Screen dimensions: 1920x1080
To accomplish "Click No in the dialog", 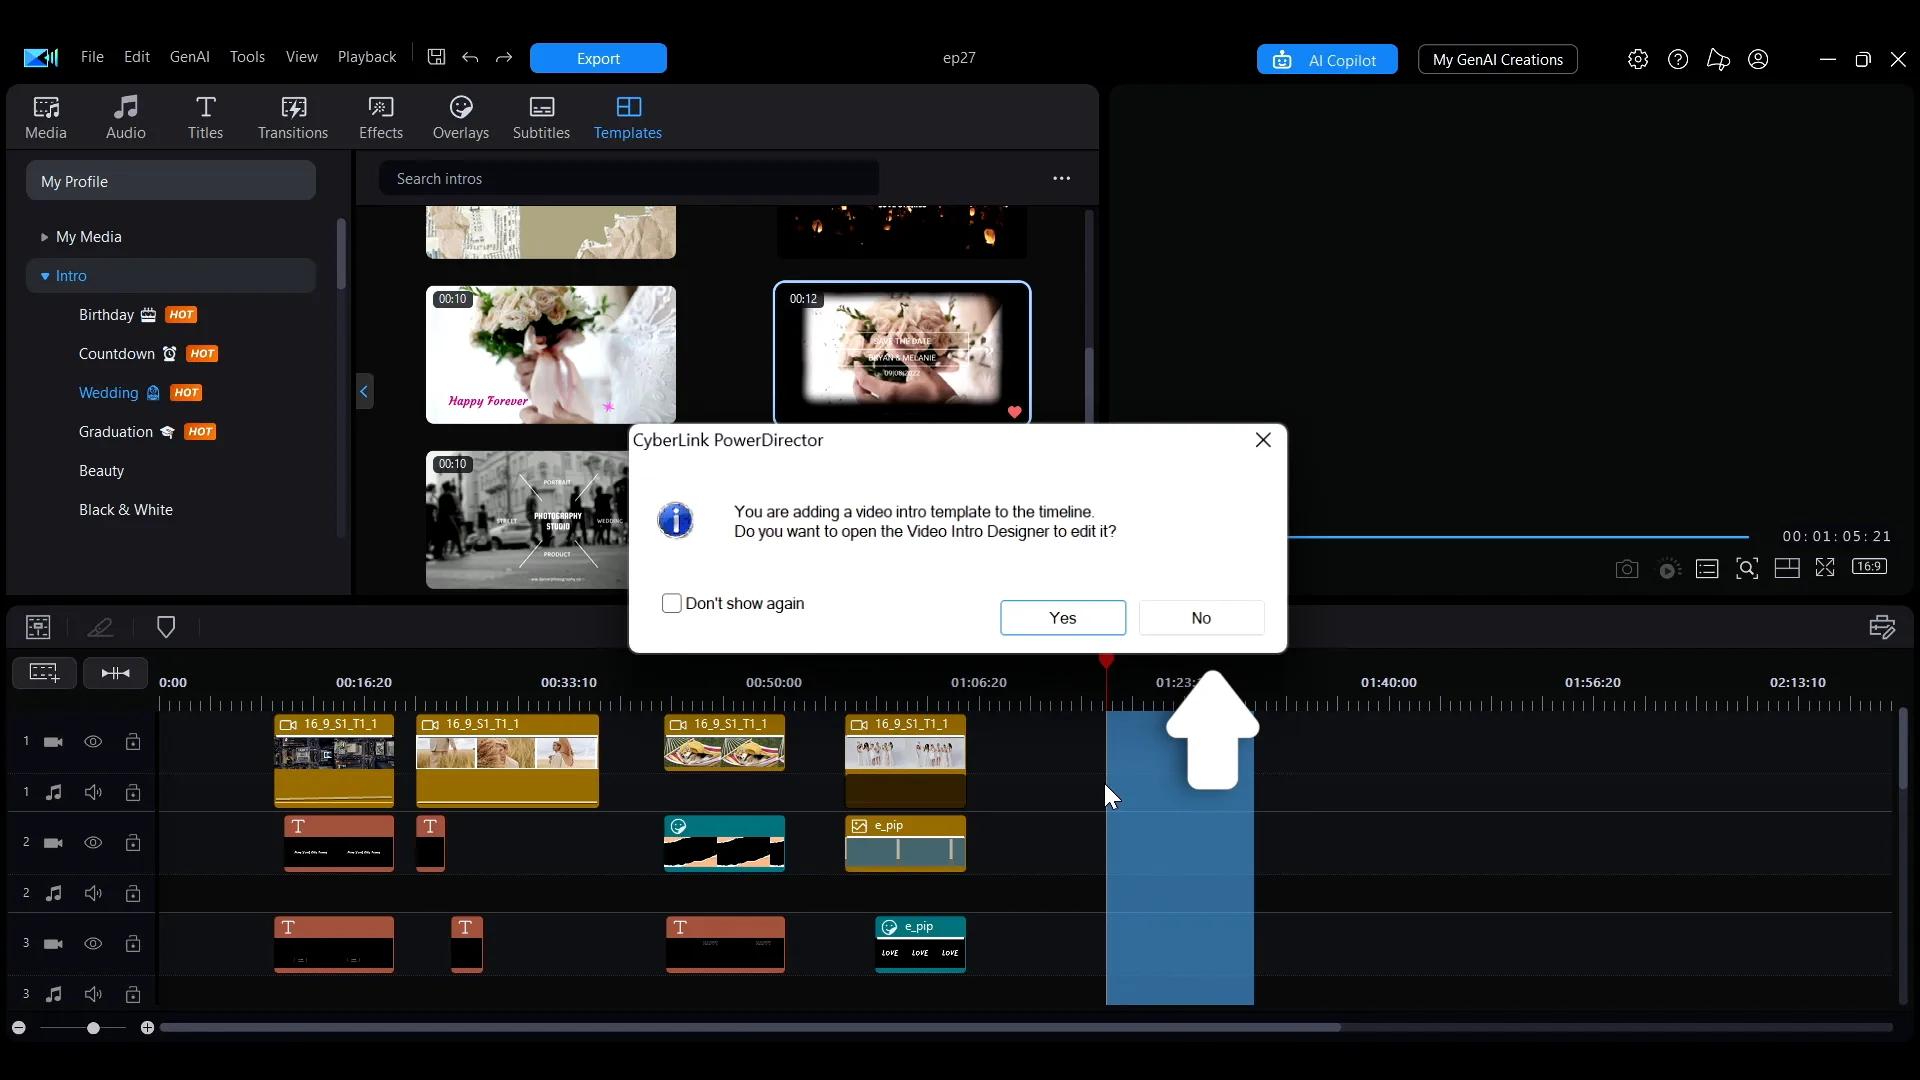I will point(1201,618).
